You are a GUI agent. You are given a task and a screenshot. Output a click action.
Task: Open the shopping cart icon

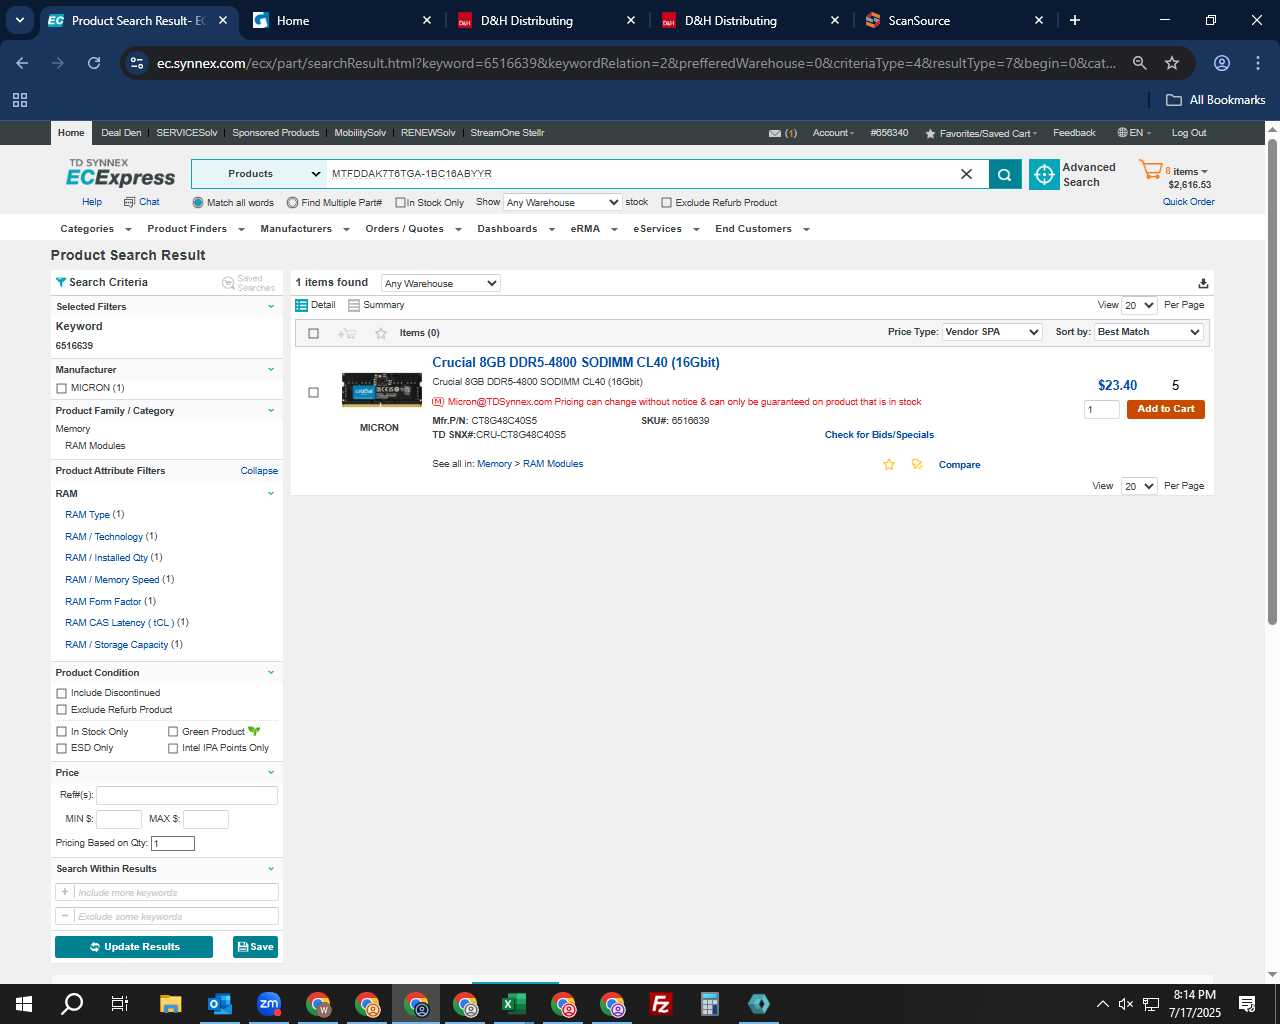click(1151, 170)
